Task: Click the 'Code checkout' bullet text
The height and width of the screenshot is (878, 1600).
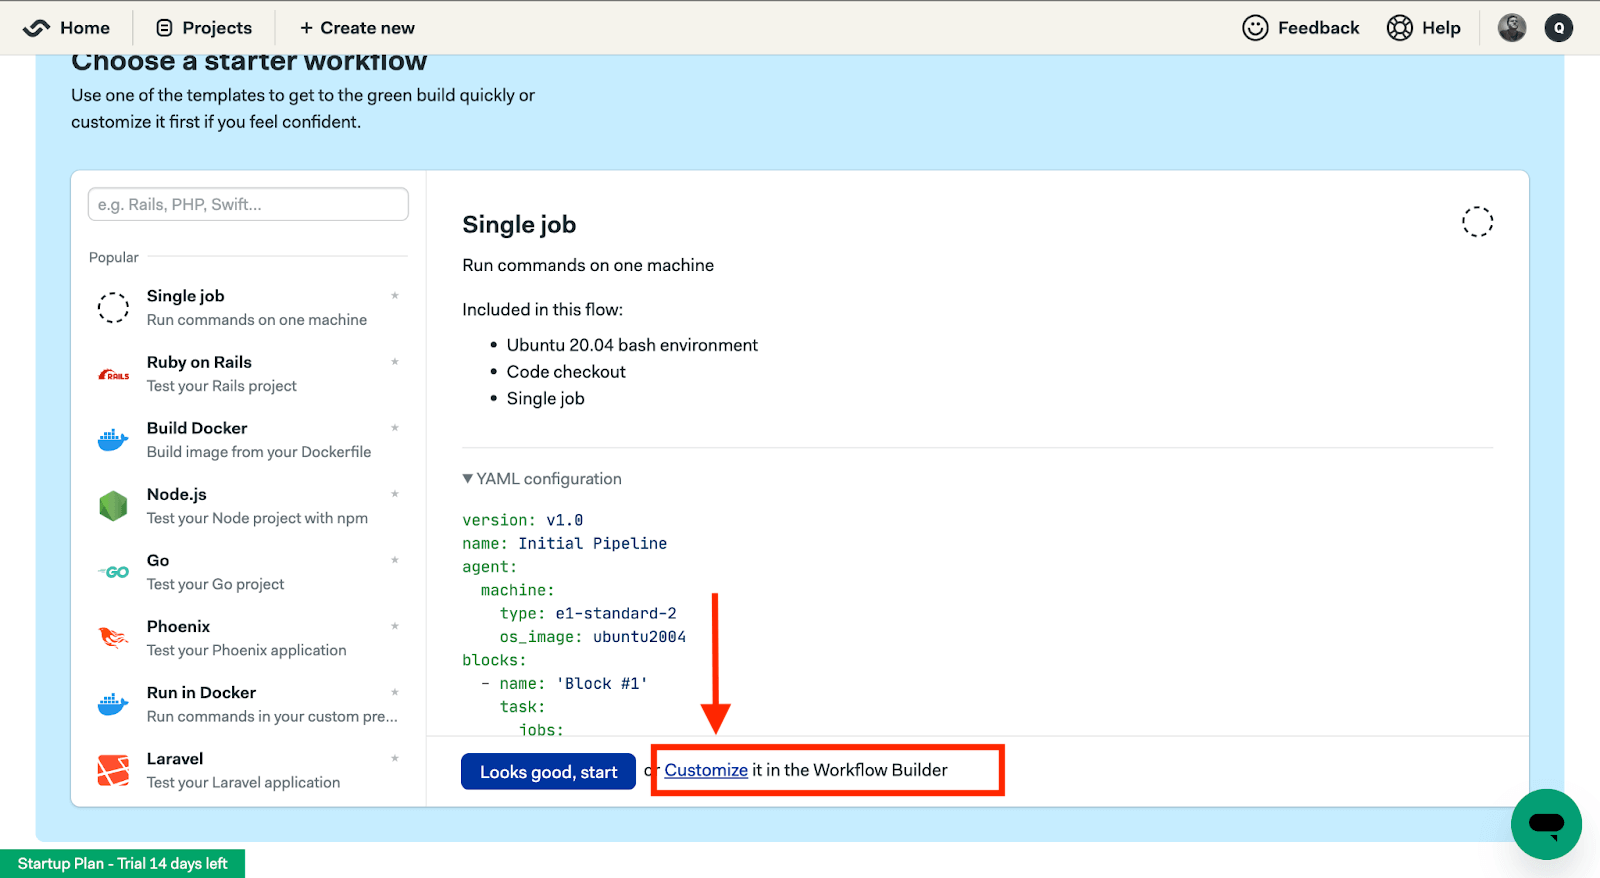Action: click(x=566, y=372)
